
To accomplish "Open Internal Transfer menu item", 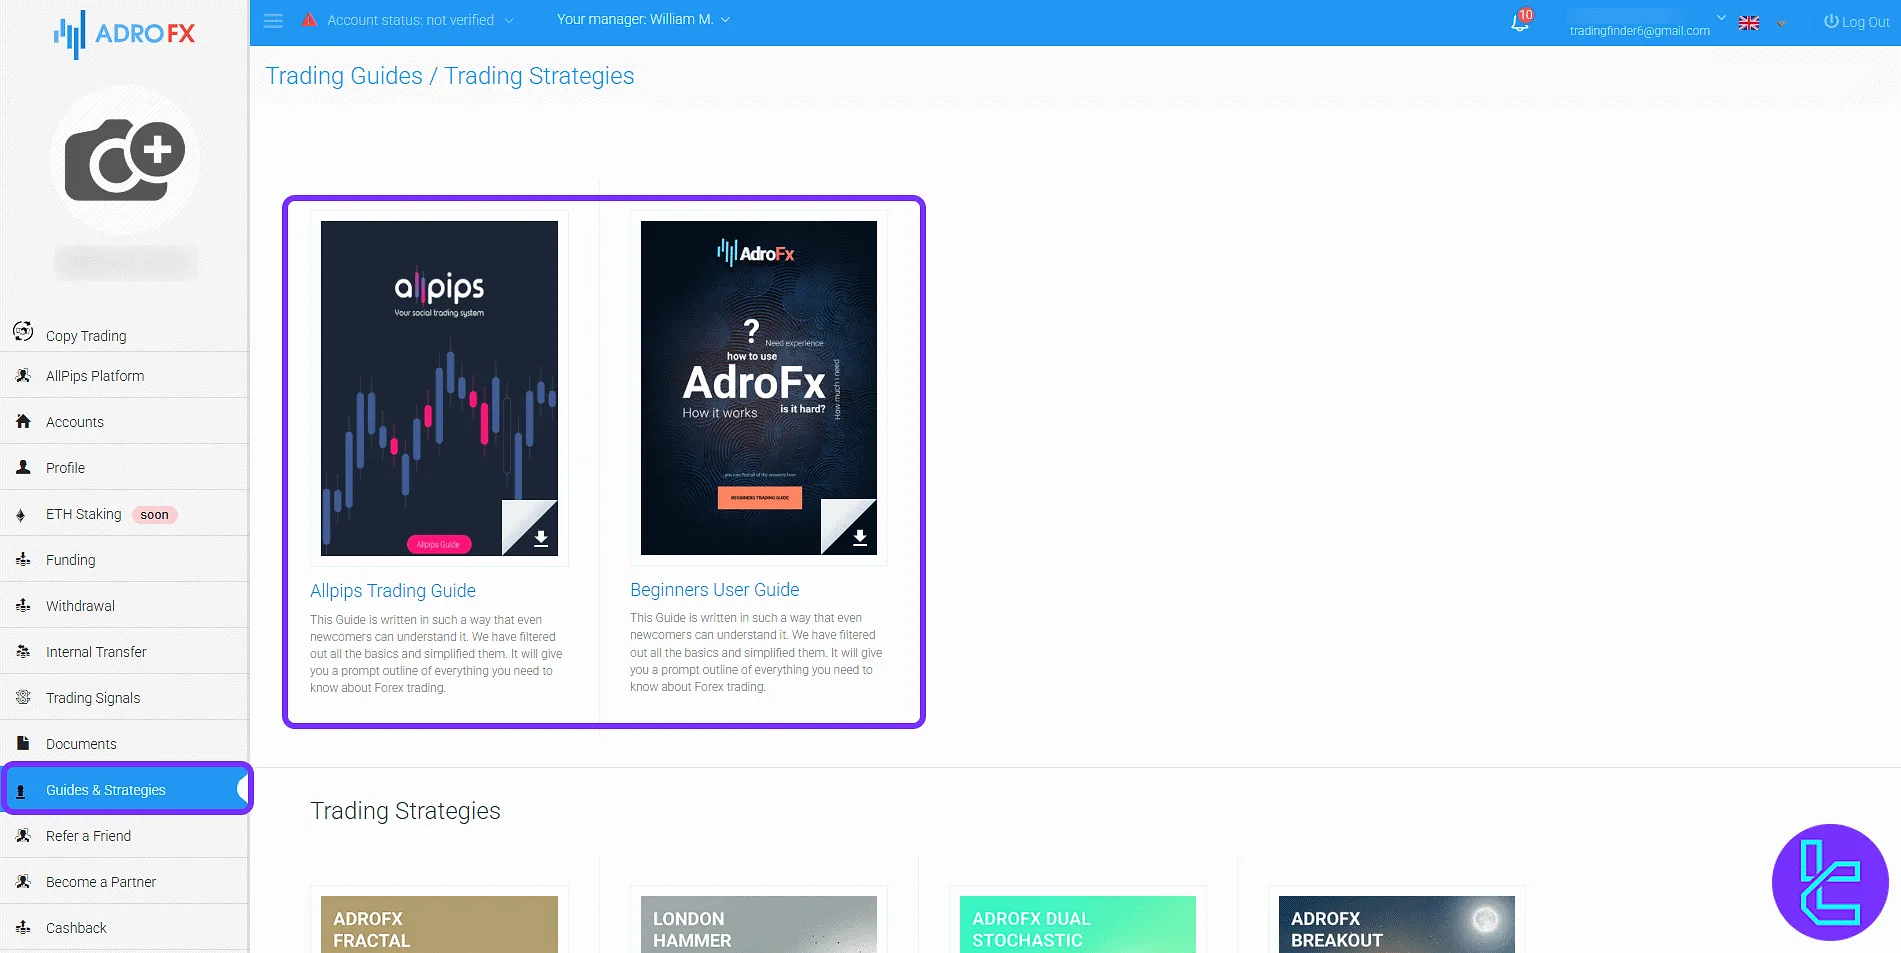I will (x=124, y=652).
